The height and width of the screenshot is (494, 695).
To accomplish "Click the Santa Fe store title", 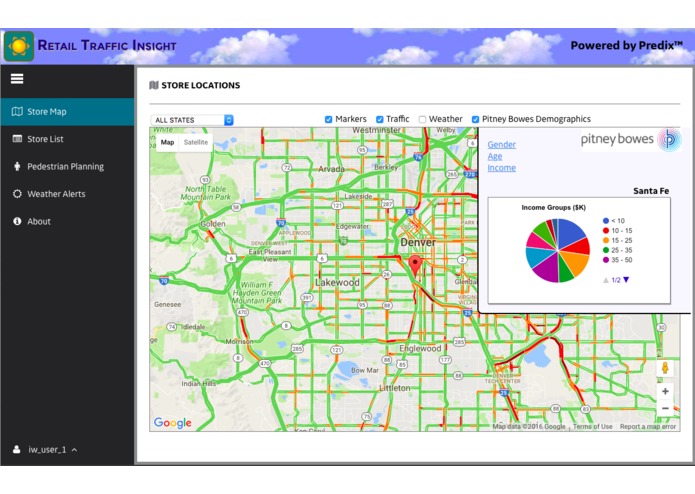I will pos(651,191).
